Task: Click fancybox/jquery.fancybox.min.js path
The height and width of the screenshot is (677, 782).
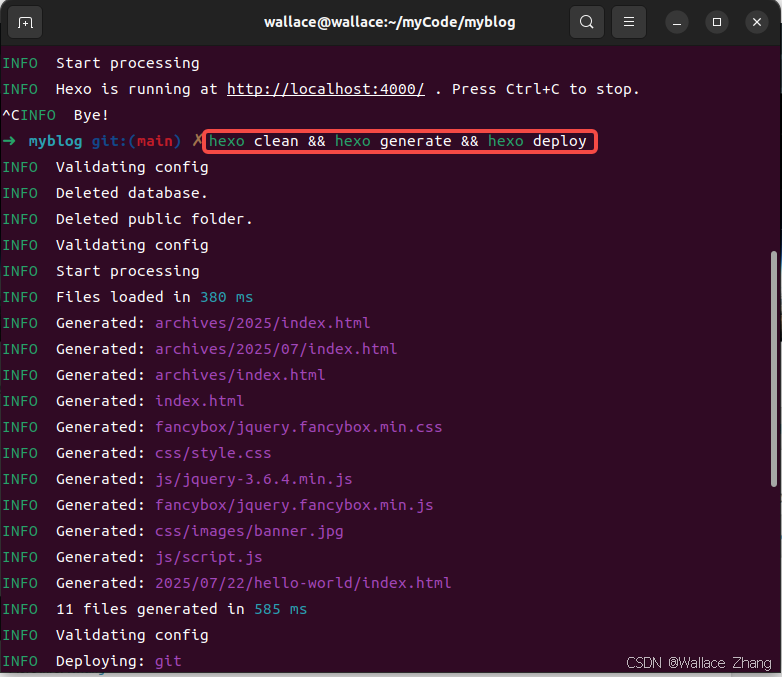Action: [294, 505]
